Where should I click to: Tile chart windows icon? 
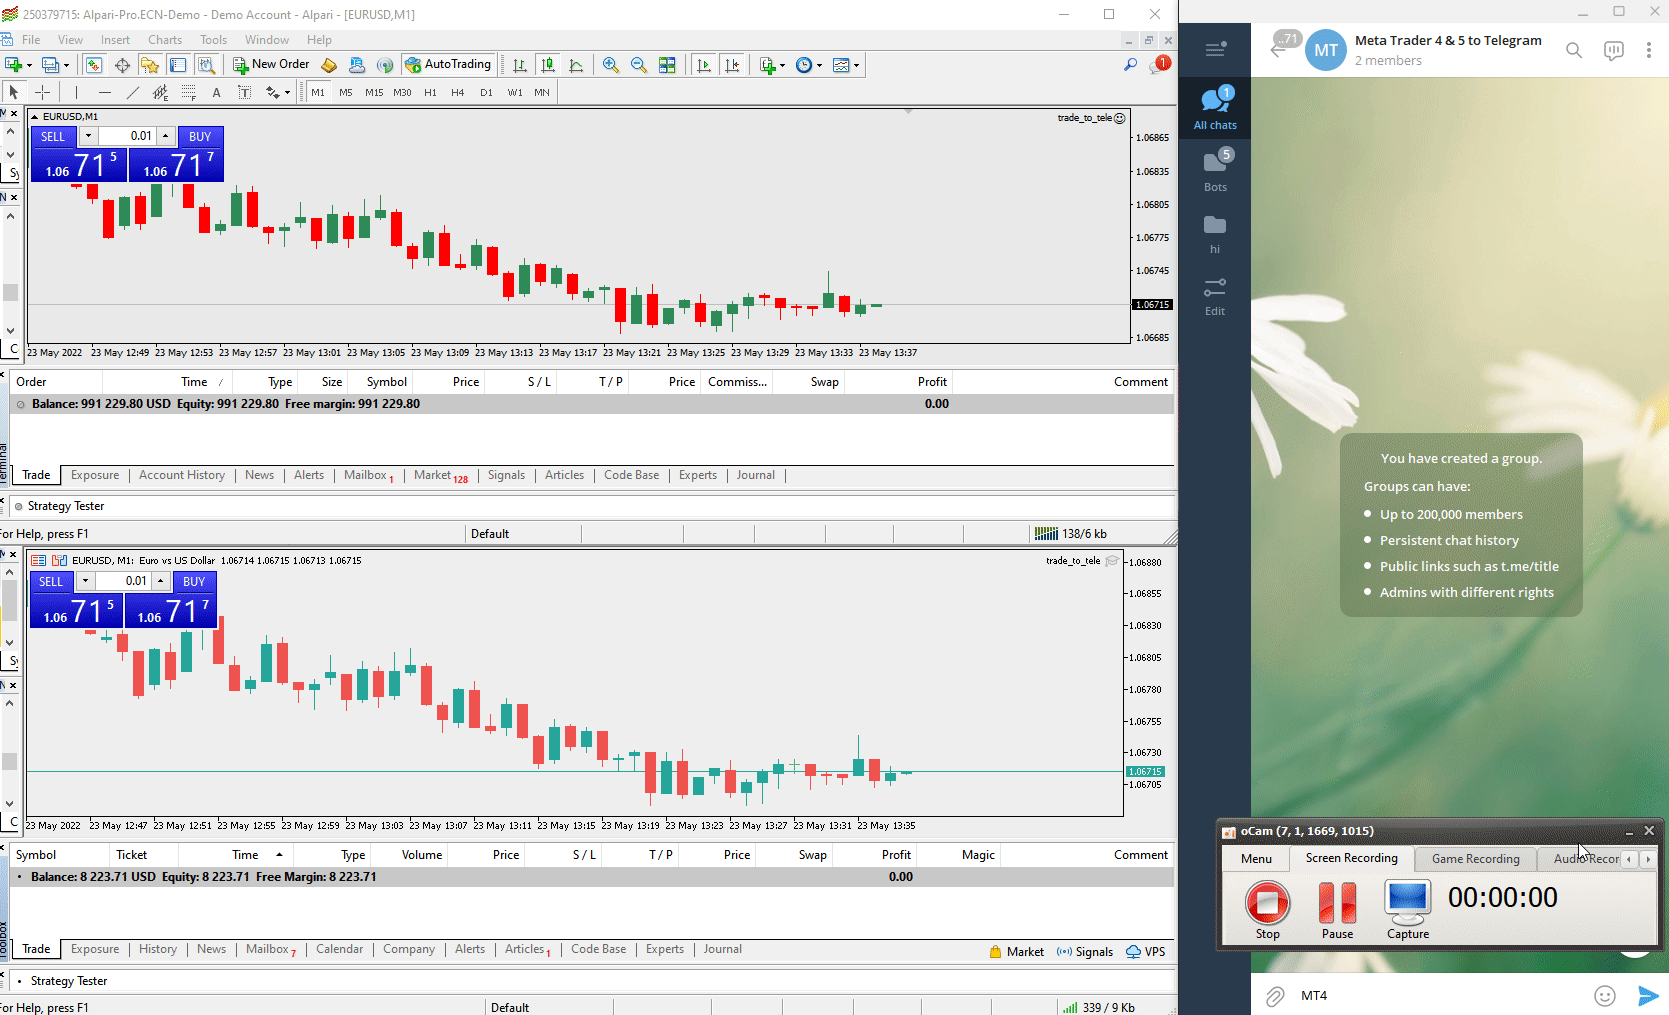point(667,65)
